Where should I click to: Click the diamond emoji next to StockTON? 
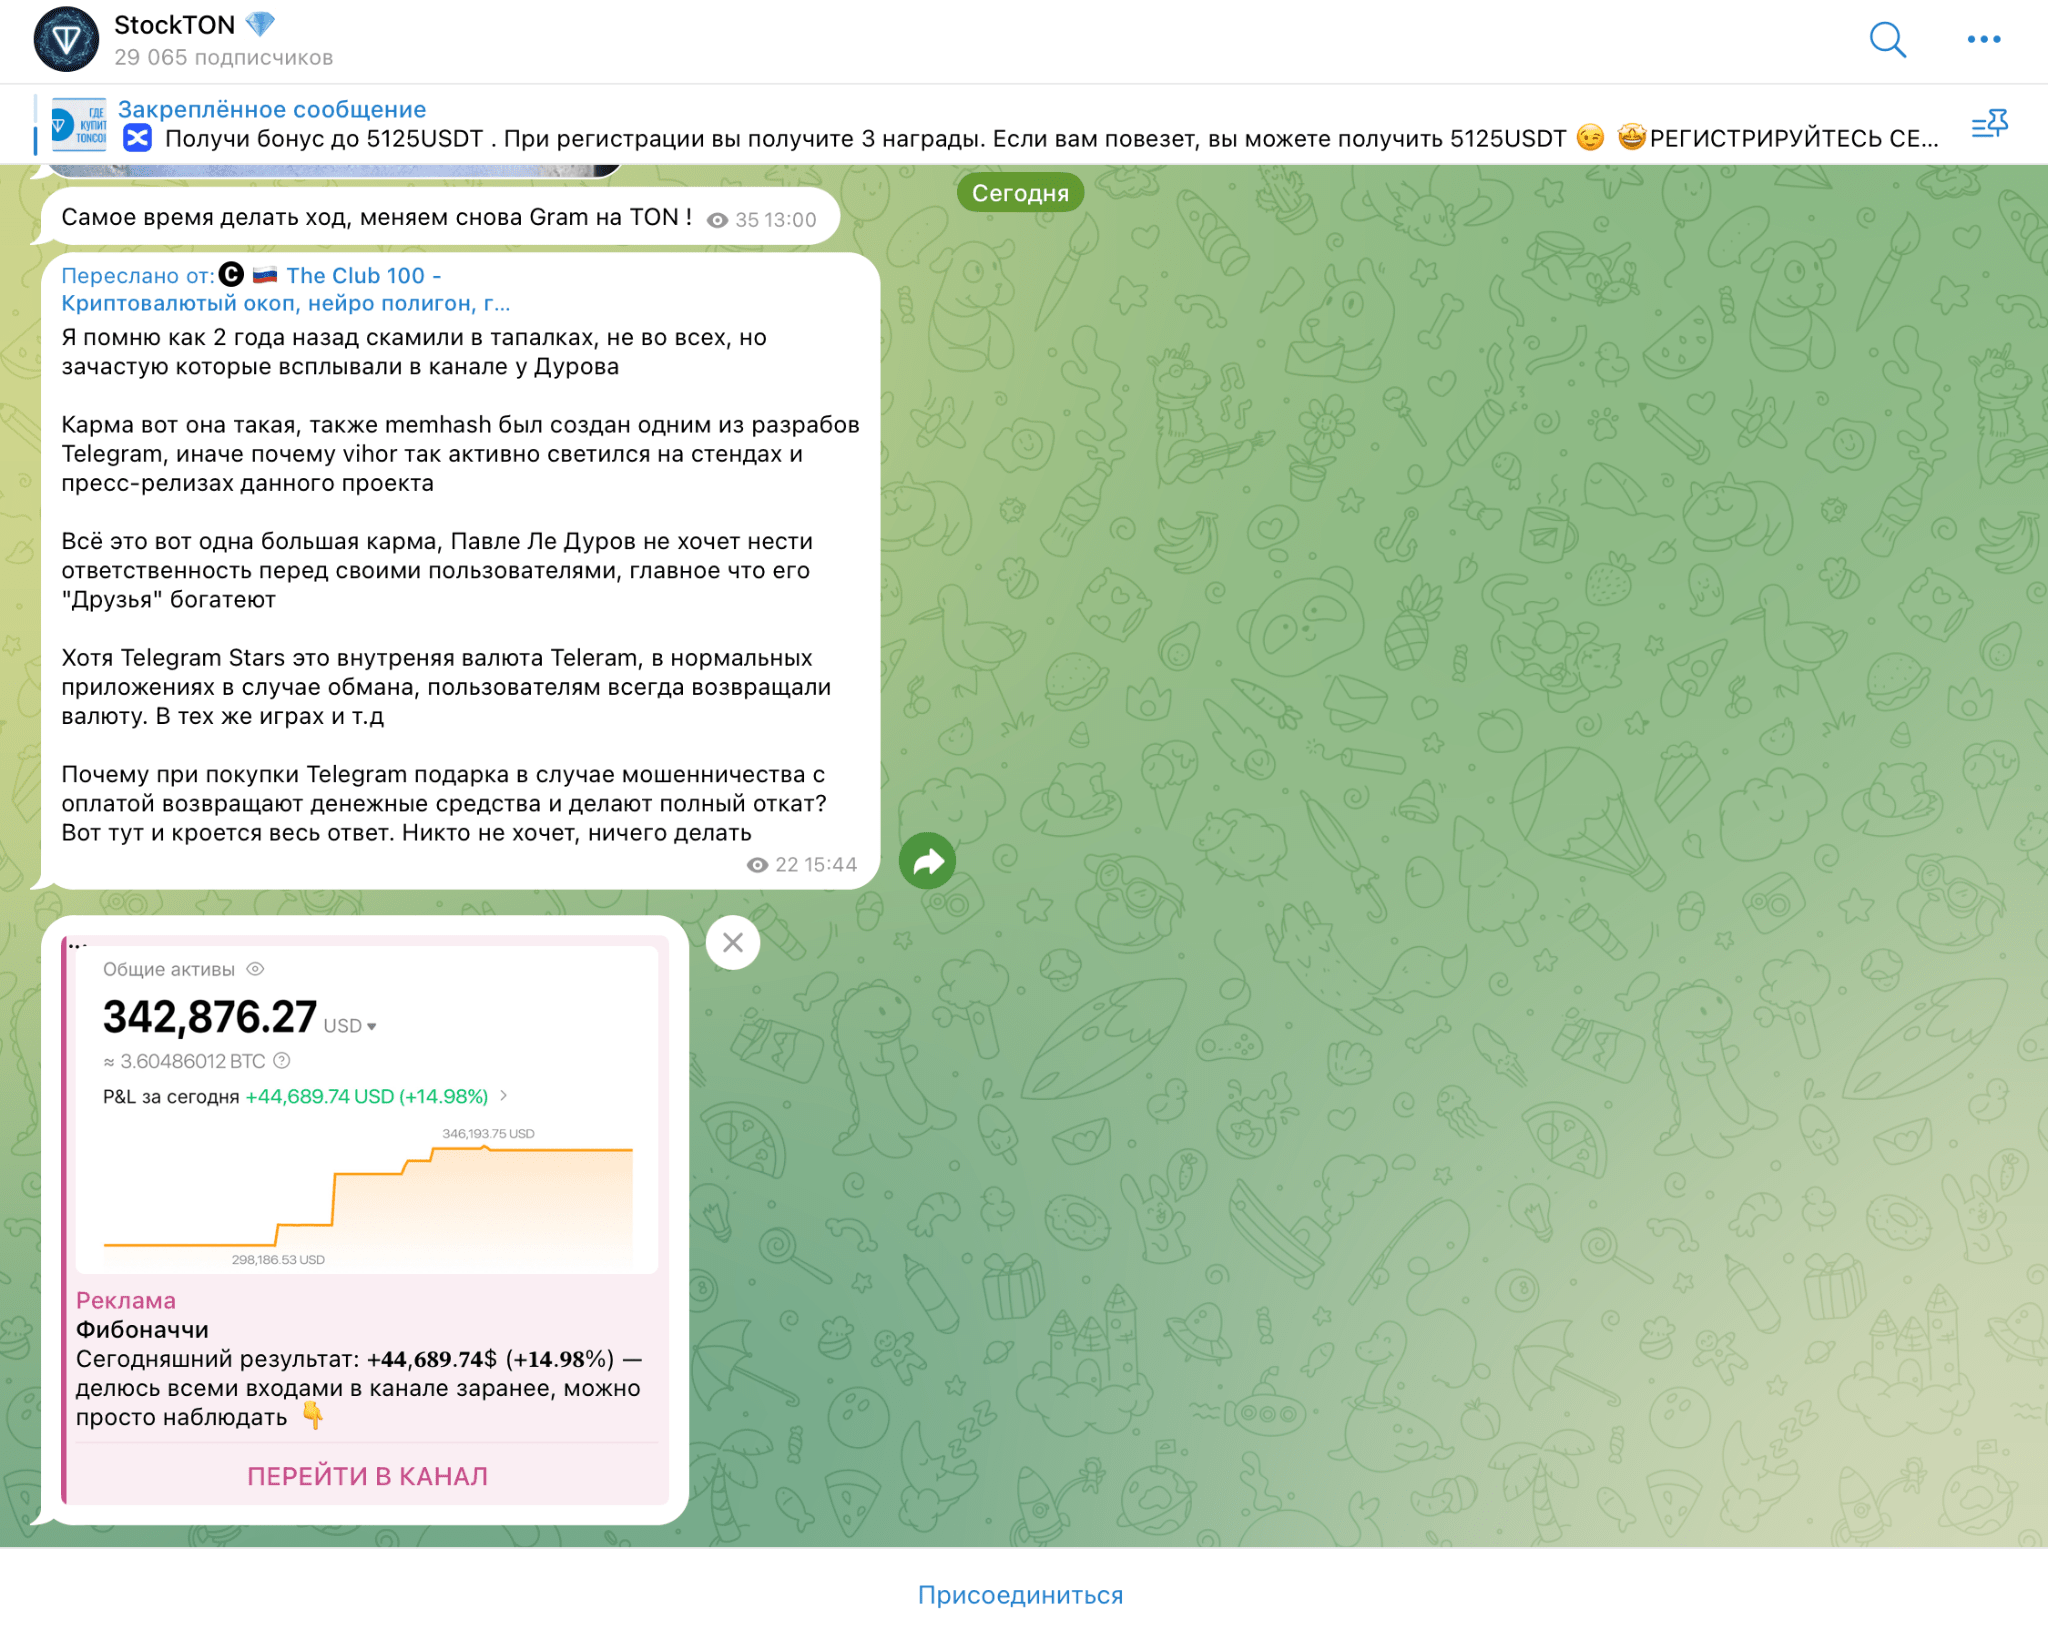(x=260, y=24)
